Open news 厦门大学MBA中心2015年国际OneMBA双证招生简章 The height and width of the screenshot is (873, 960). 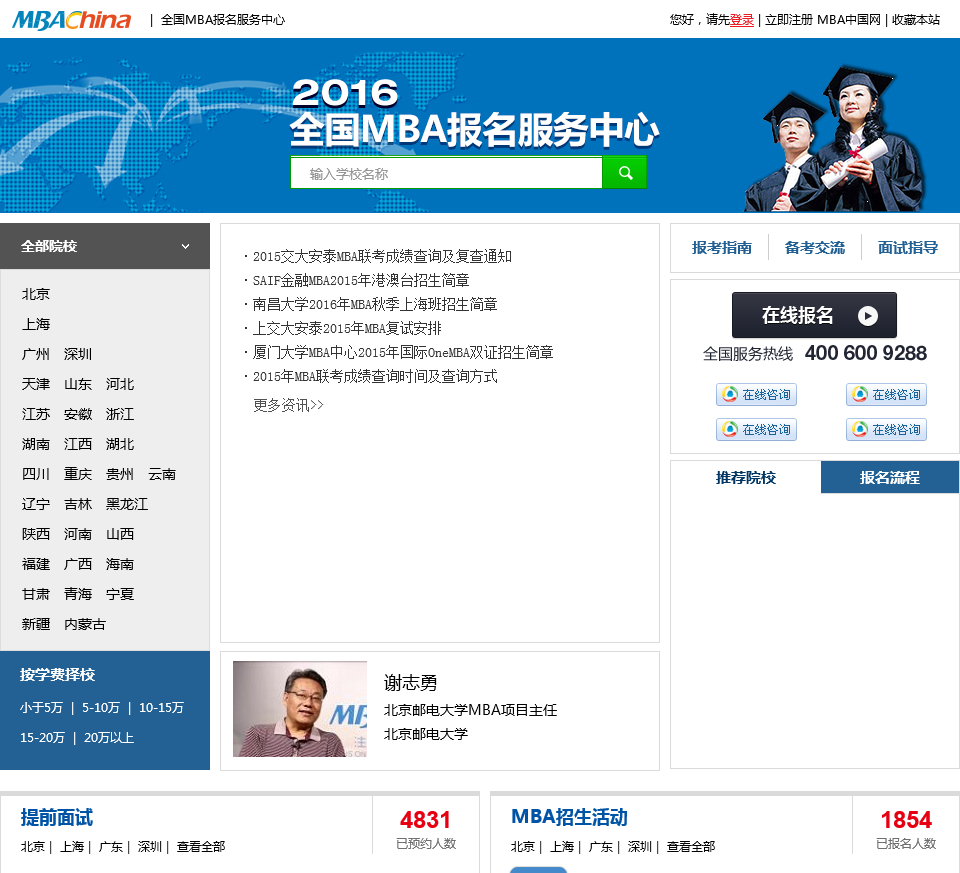[x=403, y=352]
